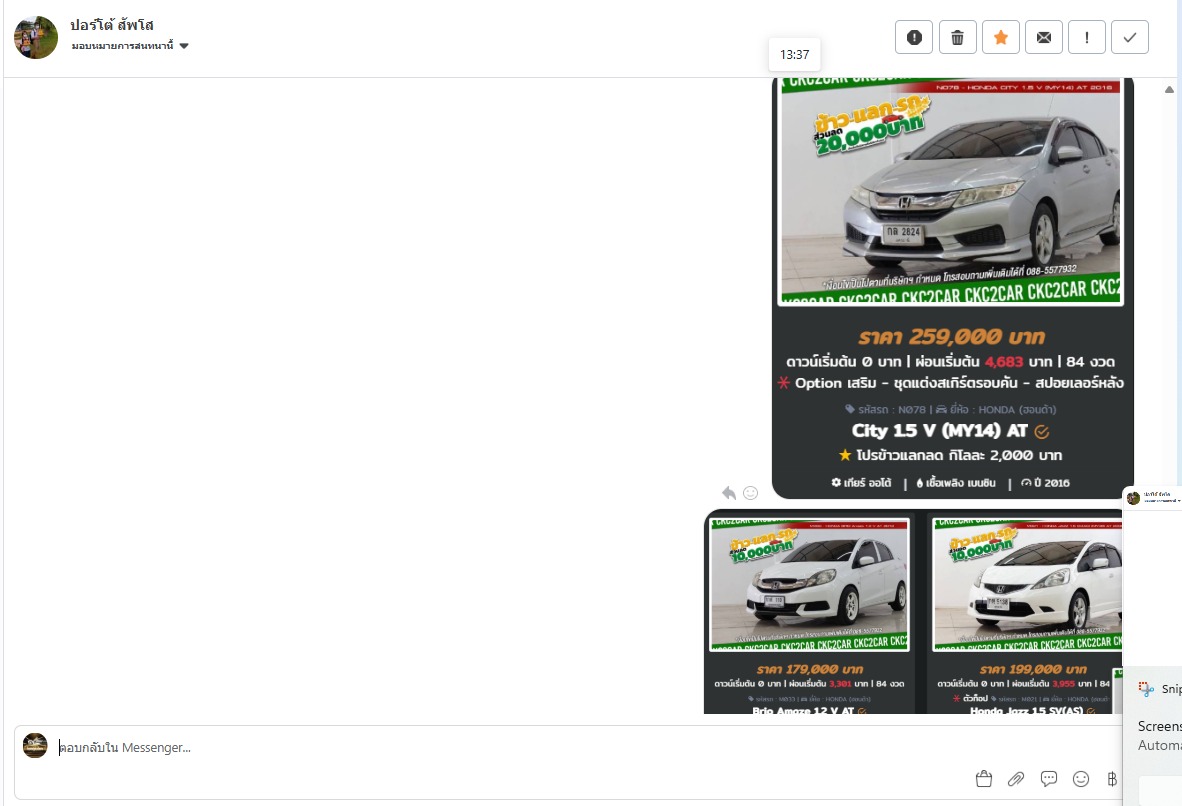1182x806 pixels.
Task: Attach a file with the paperclip icon
Action: [x=1016, y=779]
